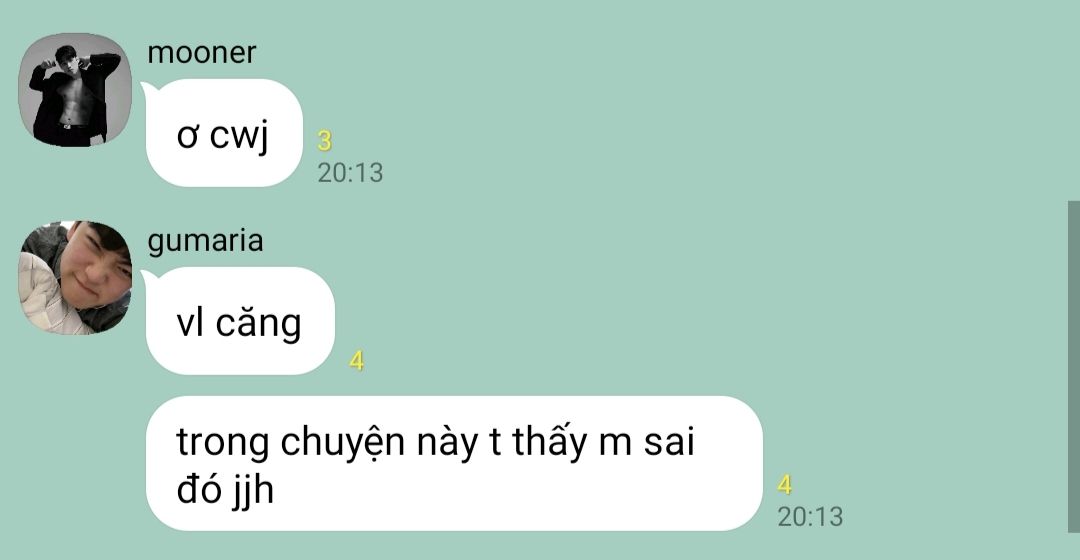Click the word "thấy" in the long message
The width and height of the screenshot is (1080, 560).
548,441
